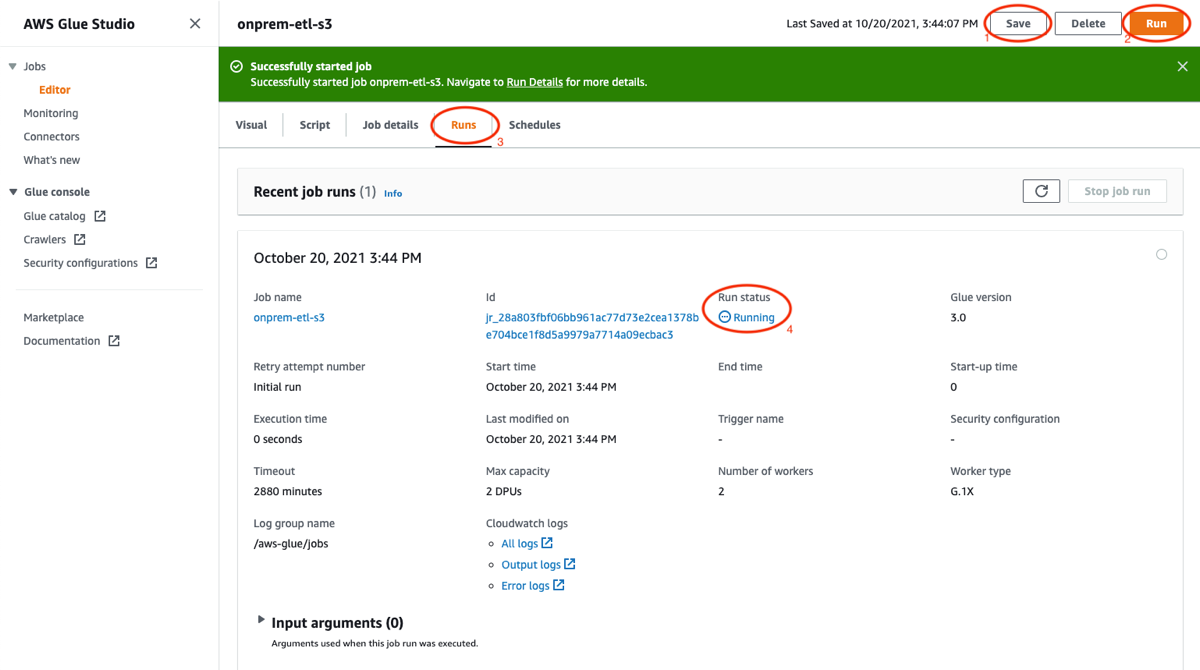Collapse the Jobs section in sidebar
Image resolution: width=1200 pixels, height=670 pixels.
click(12, 67)
